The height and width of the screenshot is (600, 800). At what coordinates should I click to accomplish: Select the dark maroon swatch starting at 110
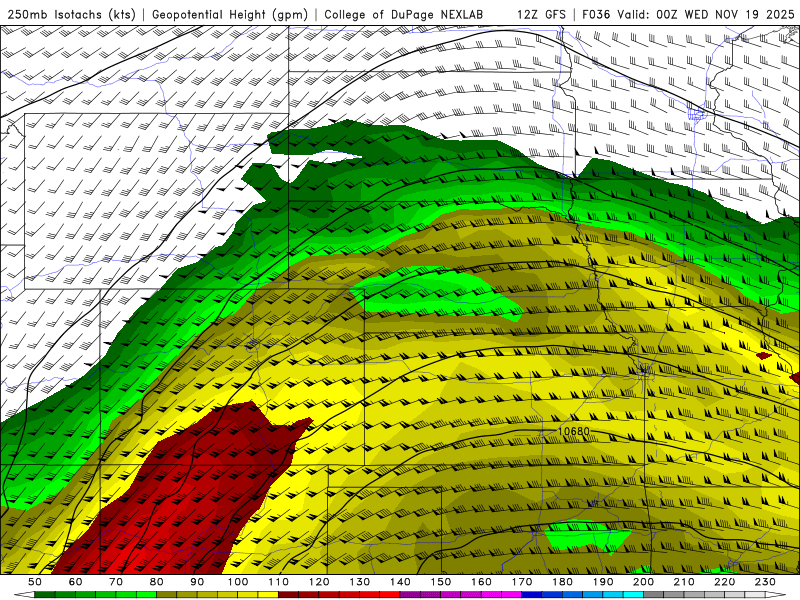point(289,595)
